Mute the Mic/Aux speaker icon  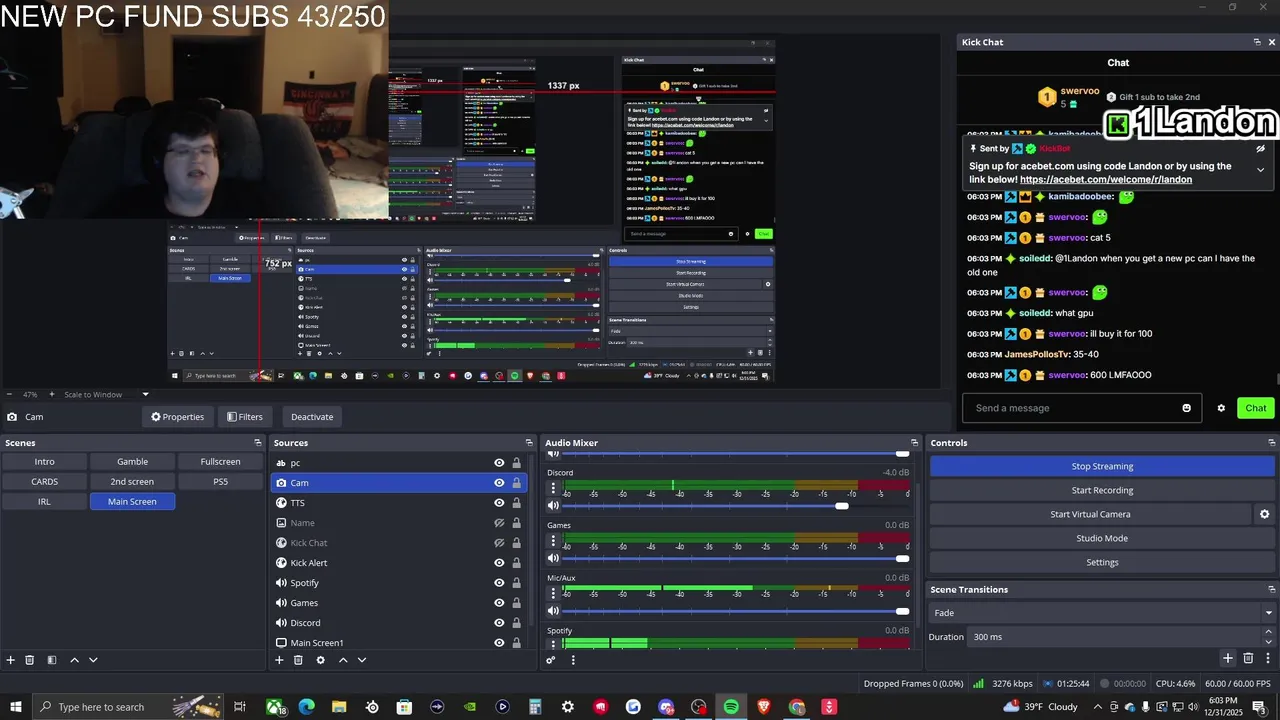553,611
